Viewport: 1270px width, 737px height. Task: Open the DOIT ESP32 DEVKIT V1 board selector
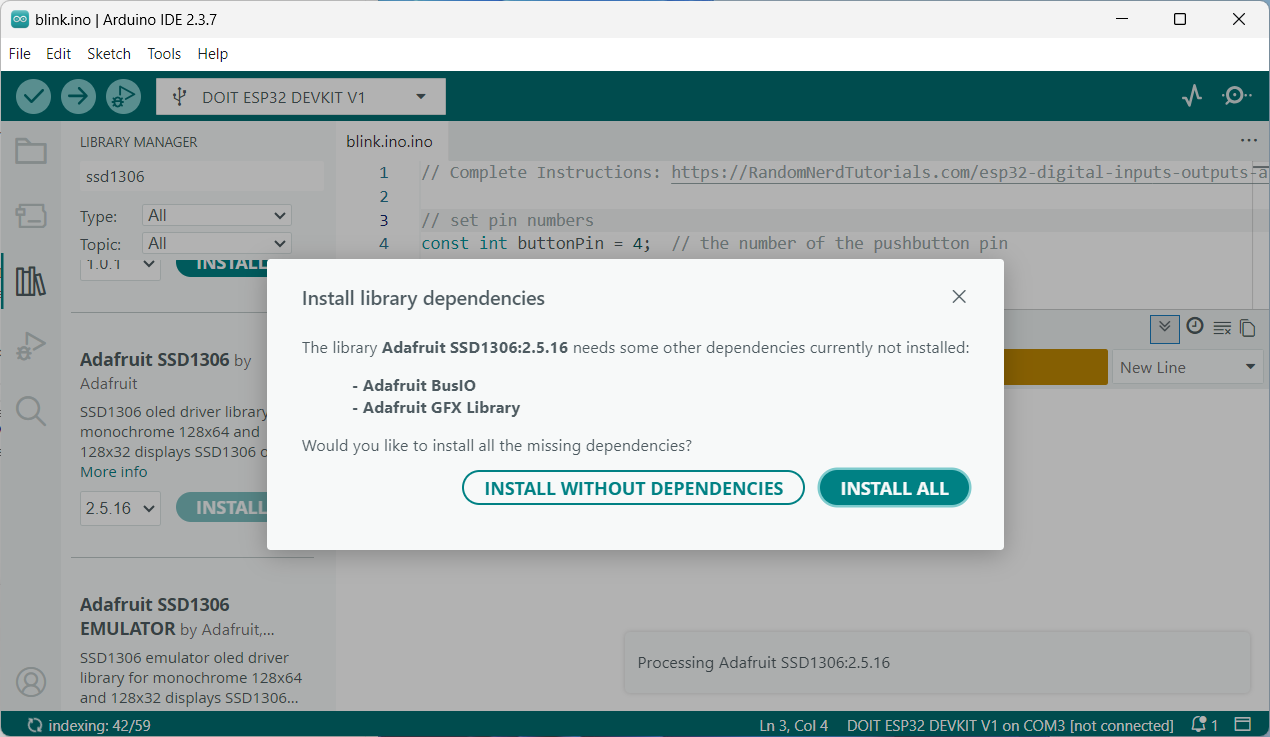click(301, 97)
